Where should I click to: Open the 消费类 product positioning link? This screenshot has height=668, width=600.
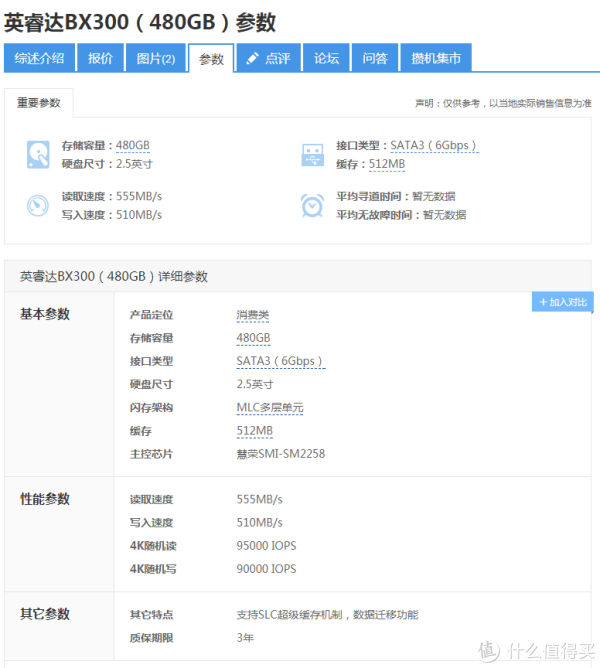click(x=253, y=315)
